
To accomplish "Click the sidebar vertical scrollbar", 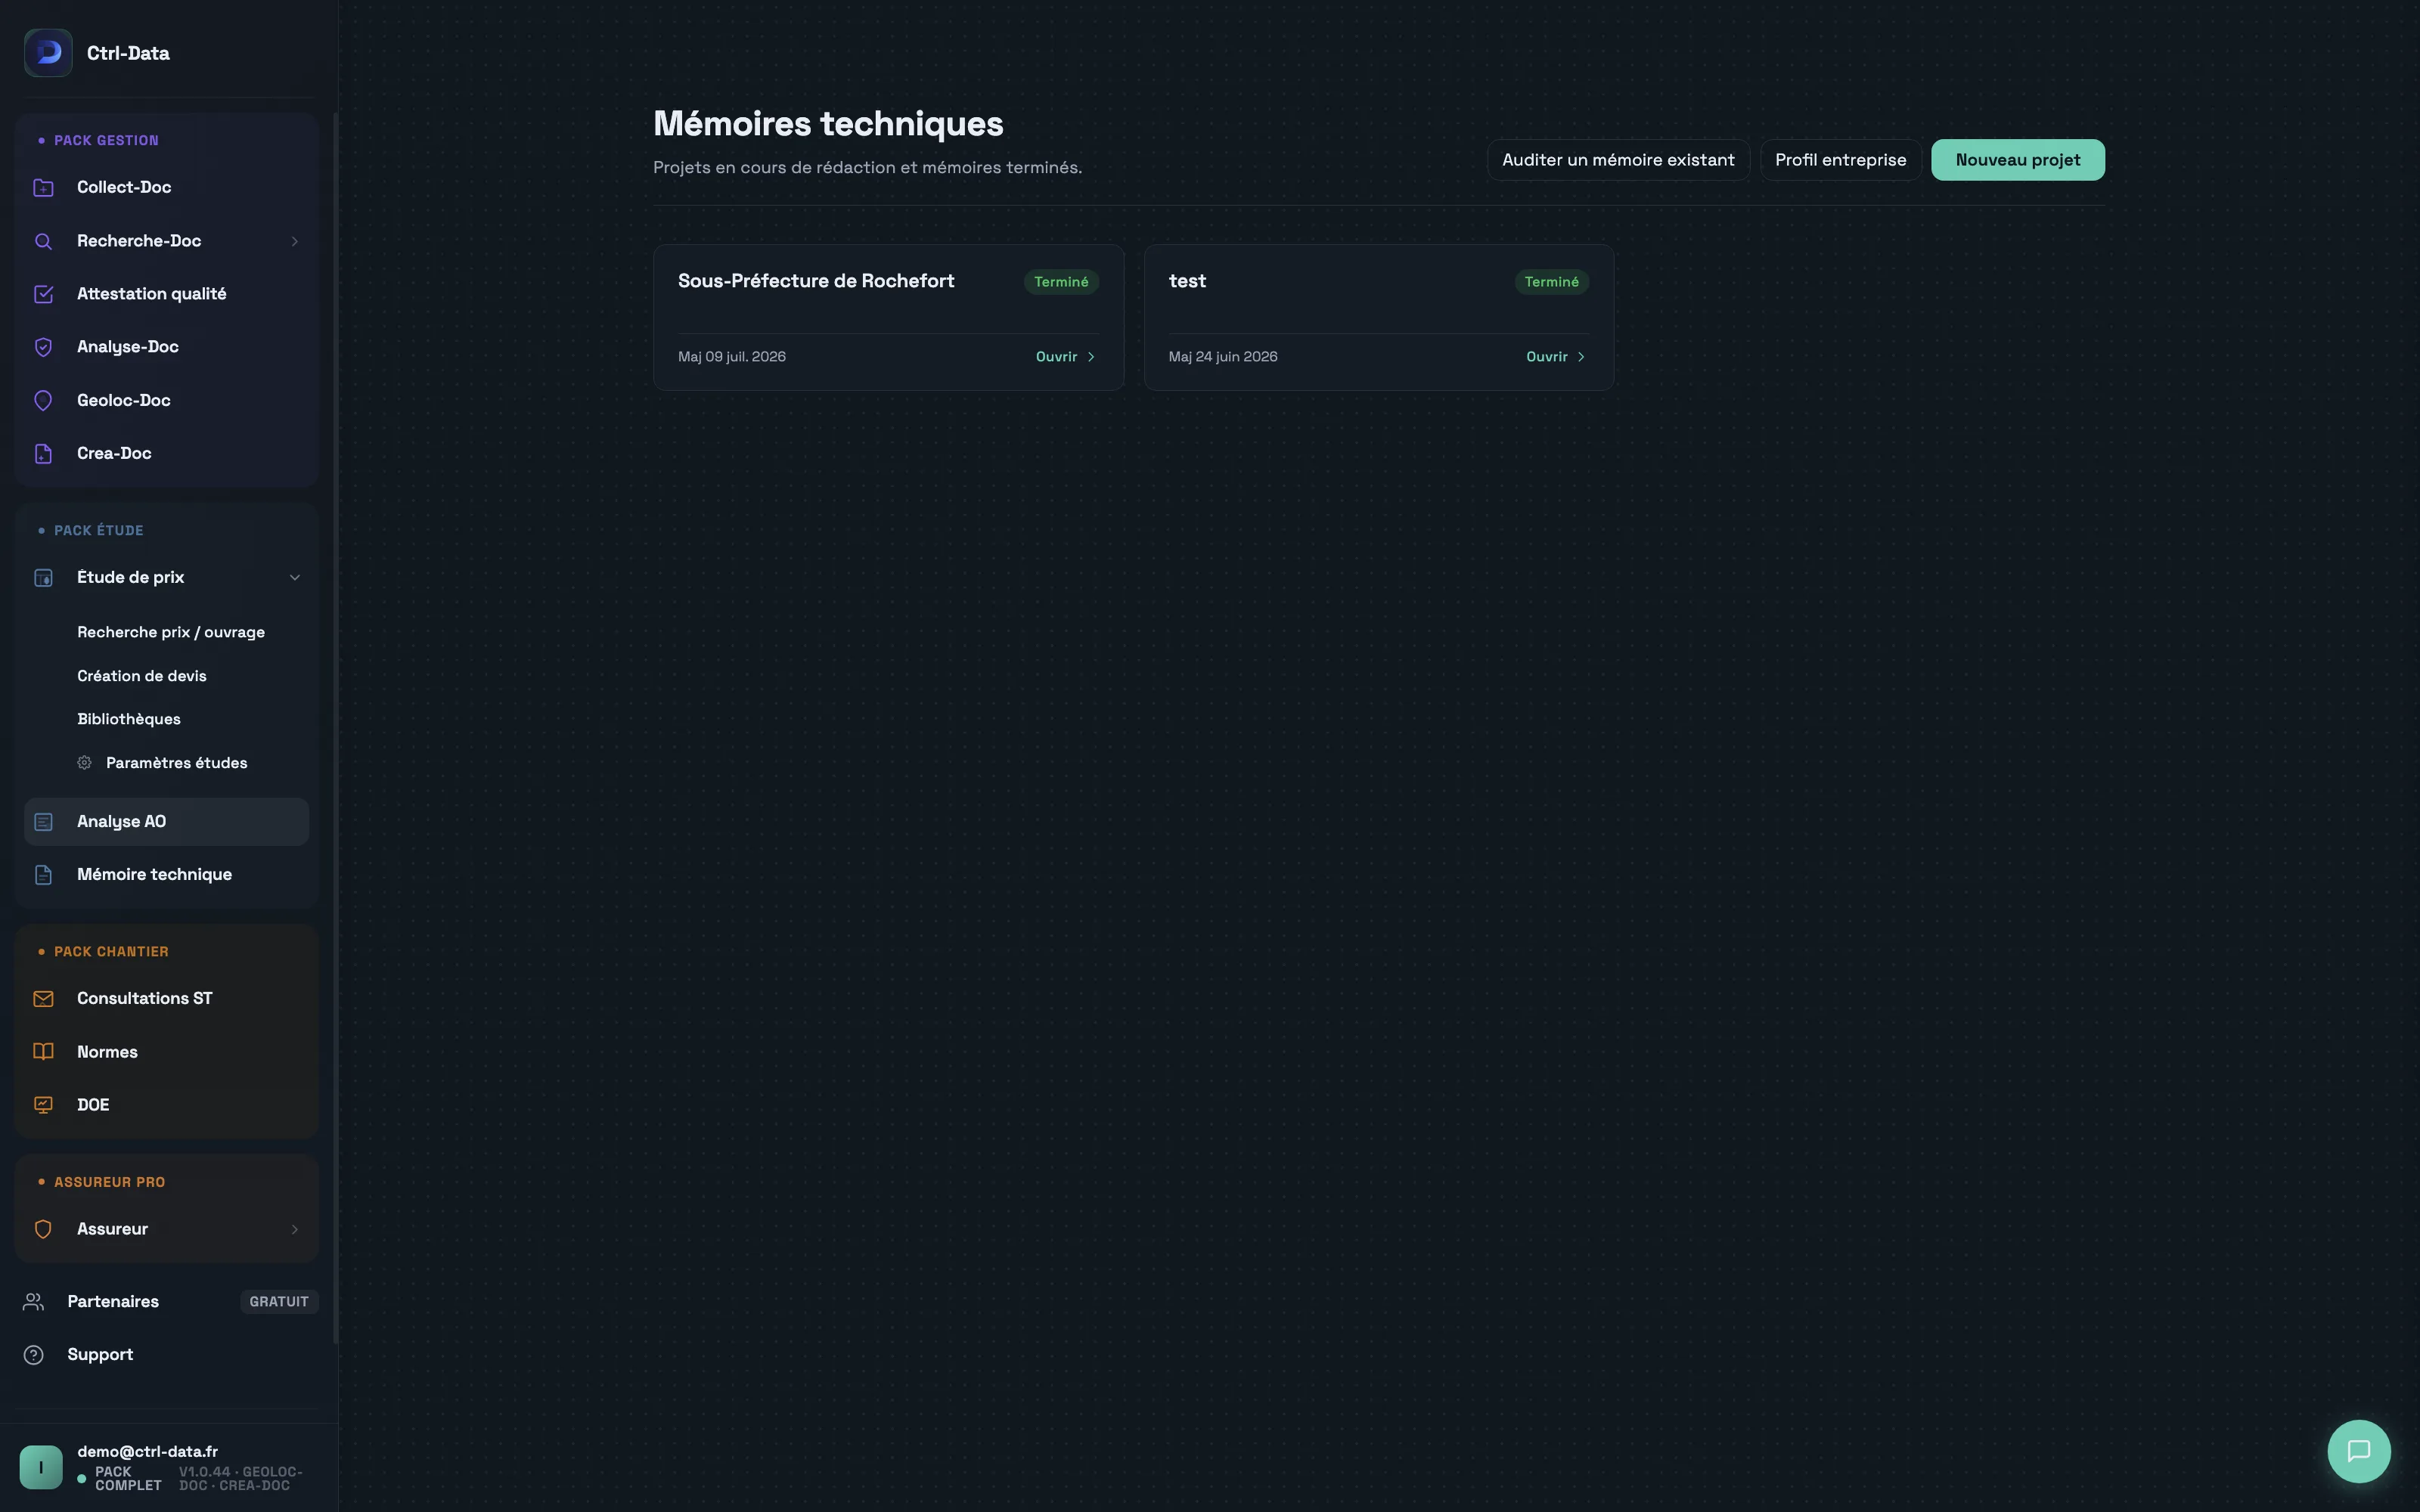I will click(335, 728).
